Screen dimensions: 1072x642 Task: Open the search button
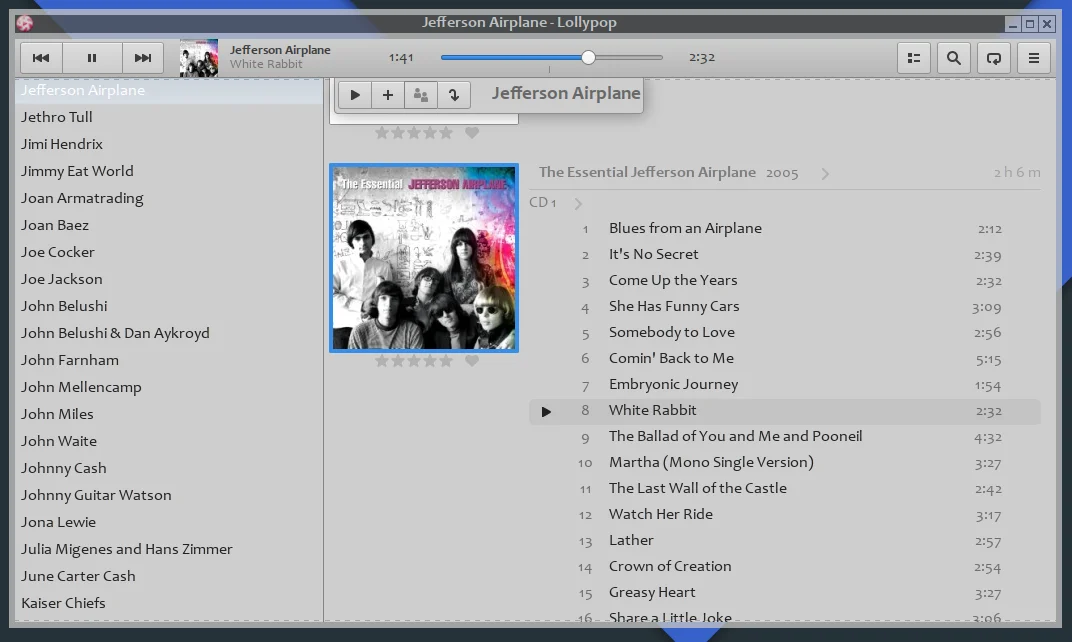[x=954, y=58]
